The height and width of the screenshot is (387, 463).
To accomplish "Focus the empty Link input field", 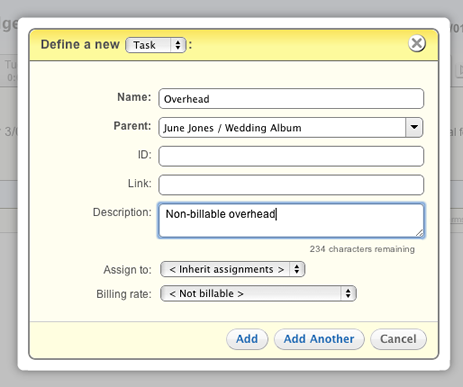I will tap(291, 185).
